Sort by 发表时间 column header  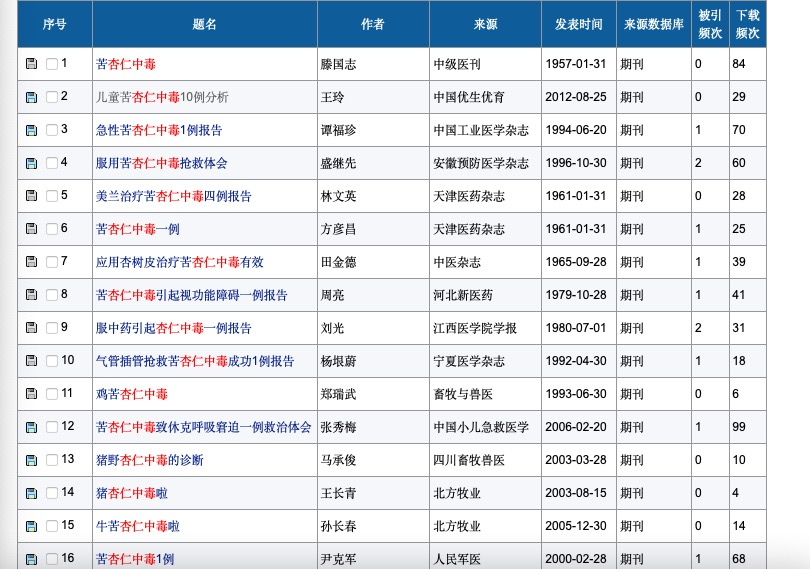579,24
